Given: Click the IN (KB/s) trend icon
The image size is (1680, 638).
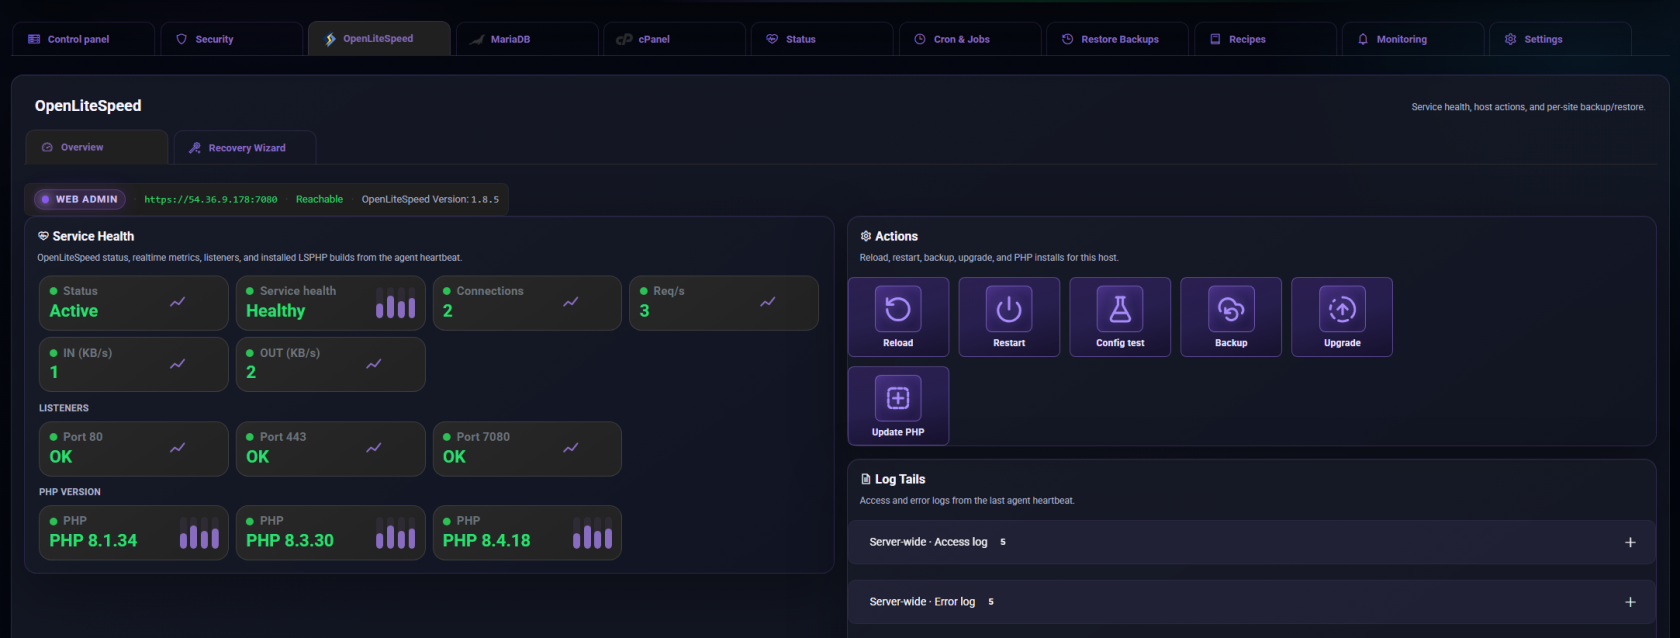Looking at the screenshot, I should click(177, 364).
